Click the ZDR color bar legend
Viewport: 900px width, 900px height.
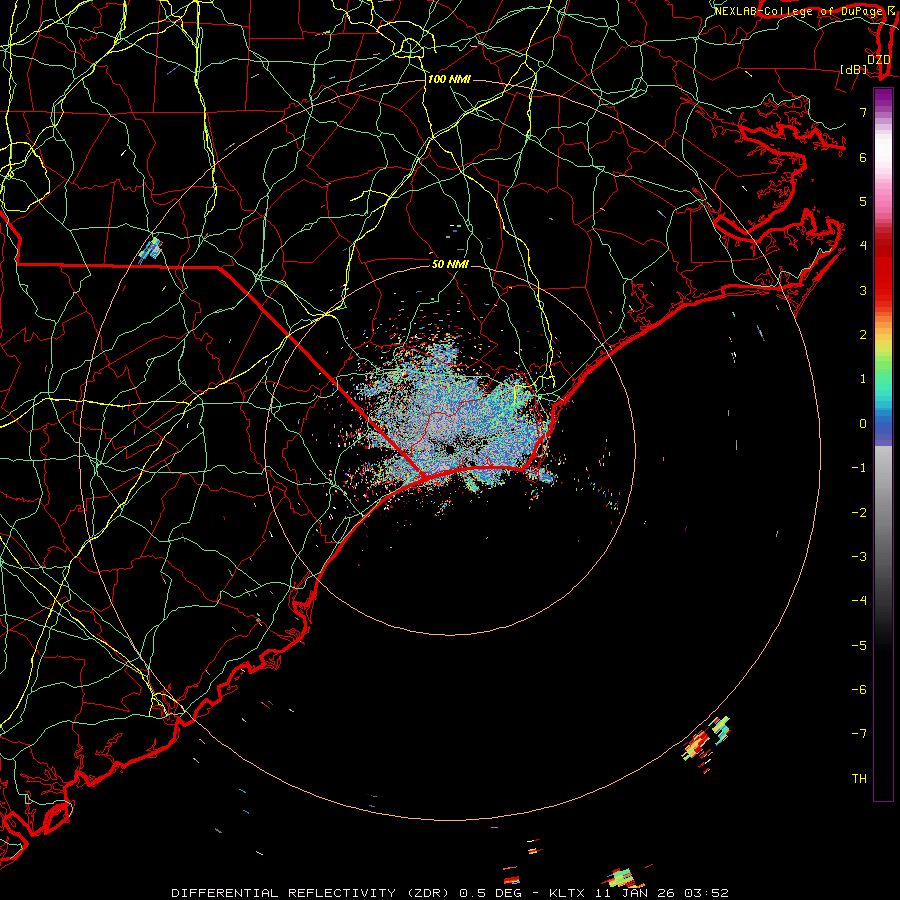point(883,444)
